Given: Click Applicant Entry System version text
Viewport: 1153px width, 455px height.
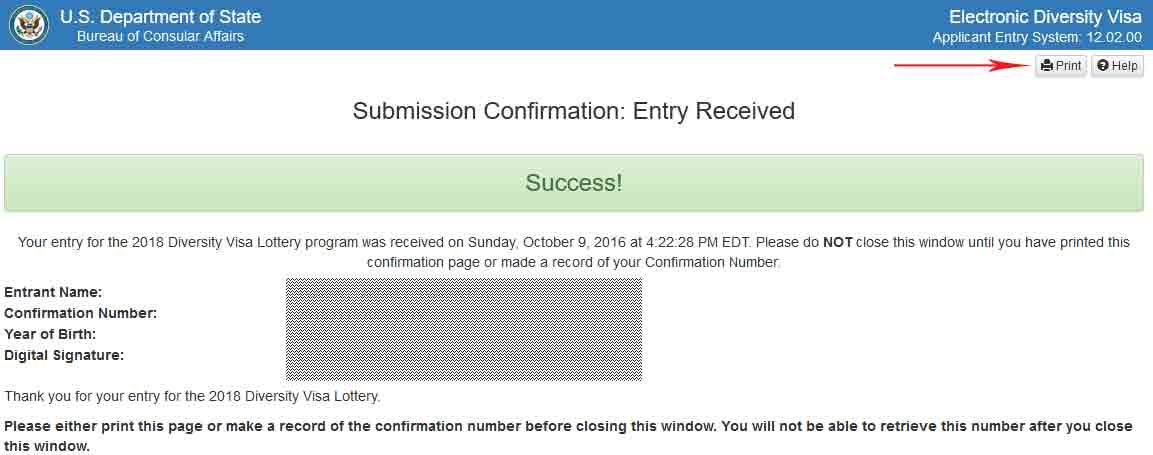Looking at the screenshot, I should (1037, 37).
